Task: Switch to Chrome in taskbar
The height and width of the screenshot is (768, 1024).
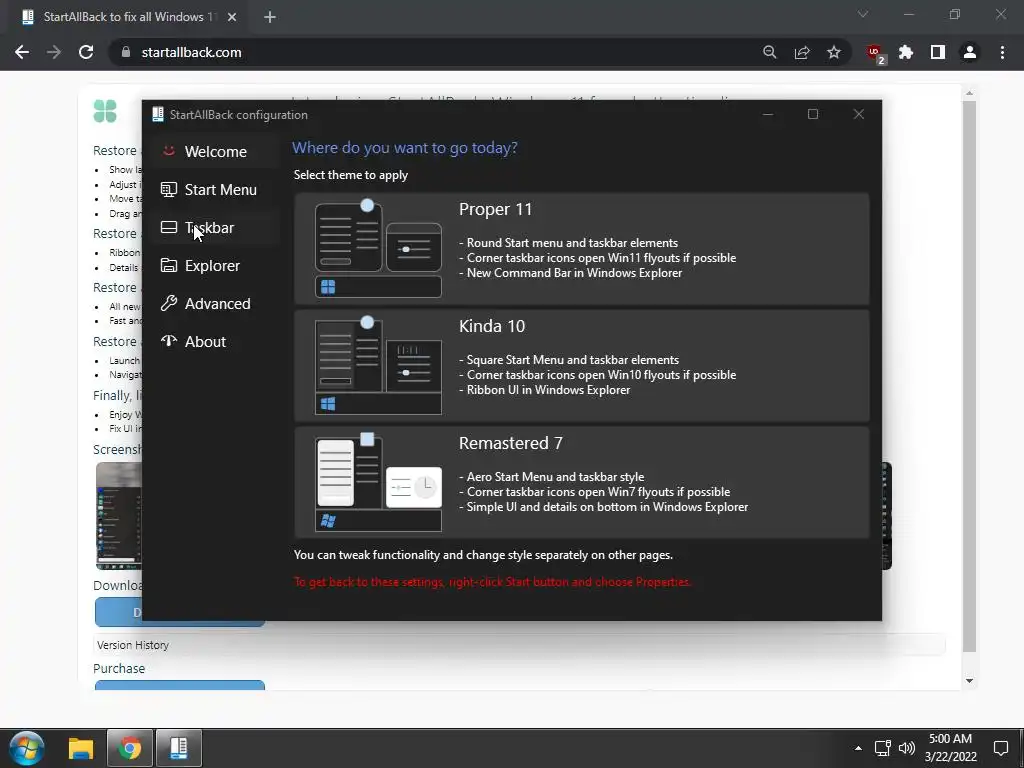Action: point(130,748)
